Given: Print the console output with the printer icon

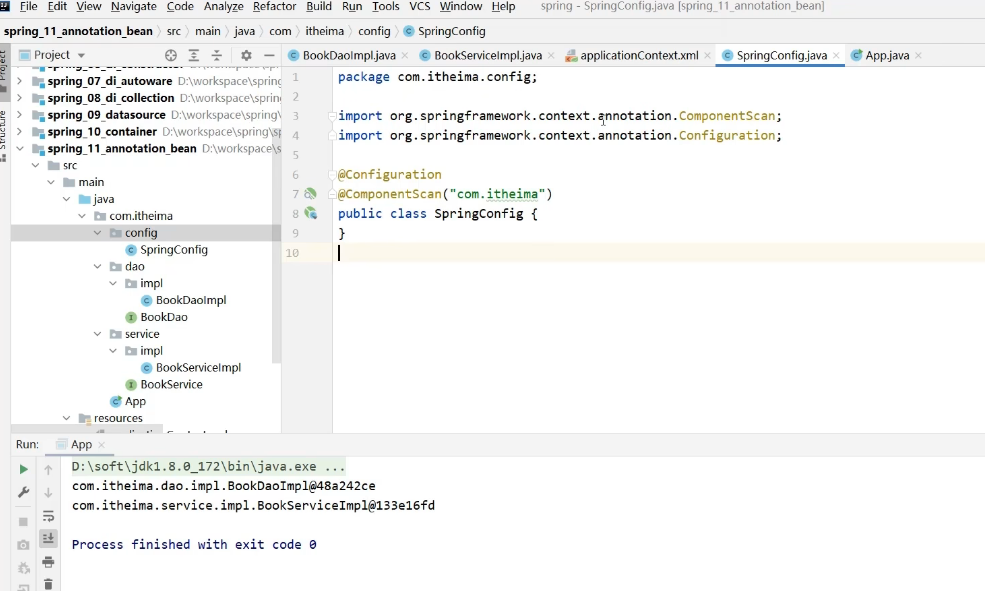Looking at the screenshot, I should [48, 562].
